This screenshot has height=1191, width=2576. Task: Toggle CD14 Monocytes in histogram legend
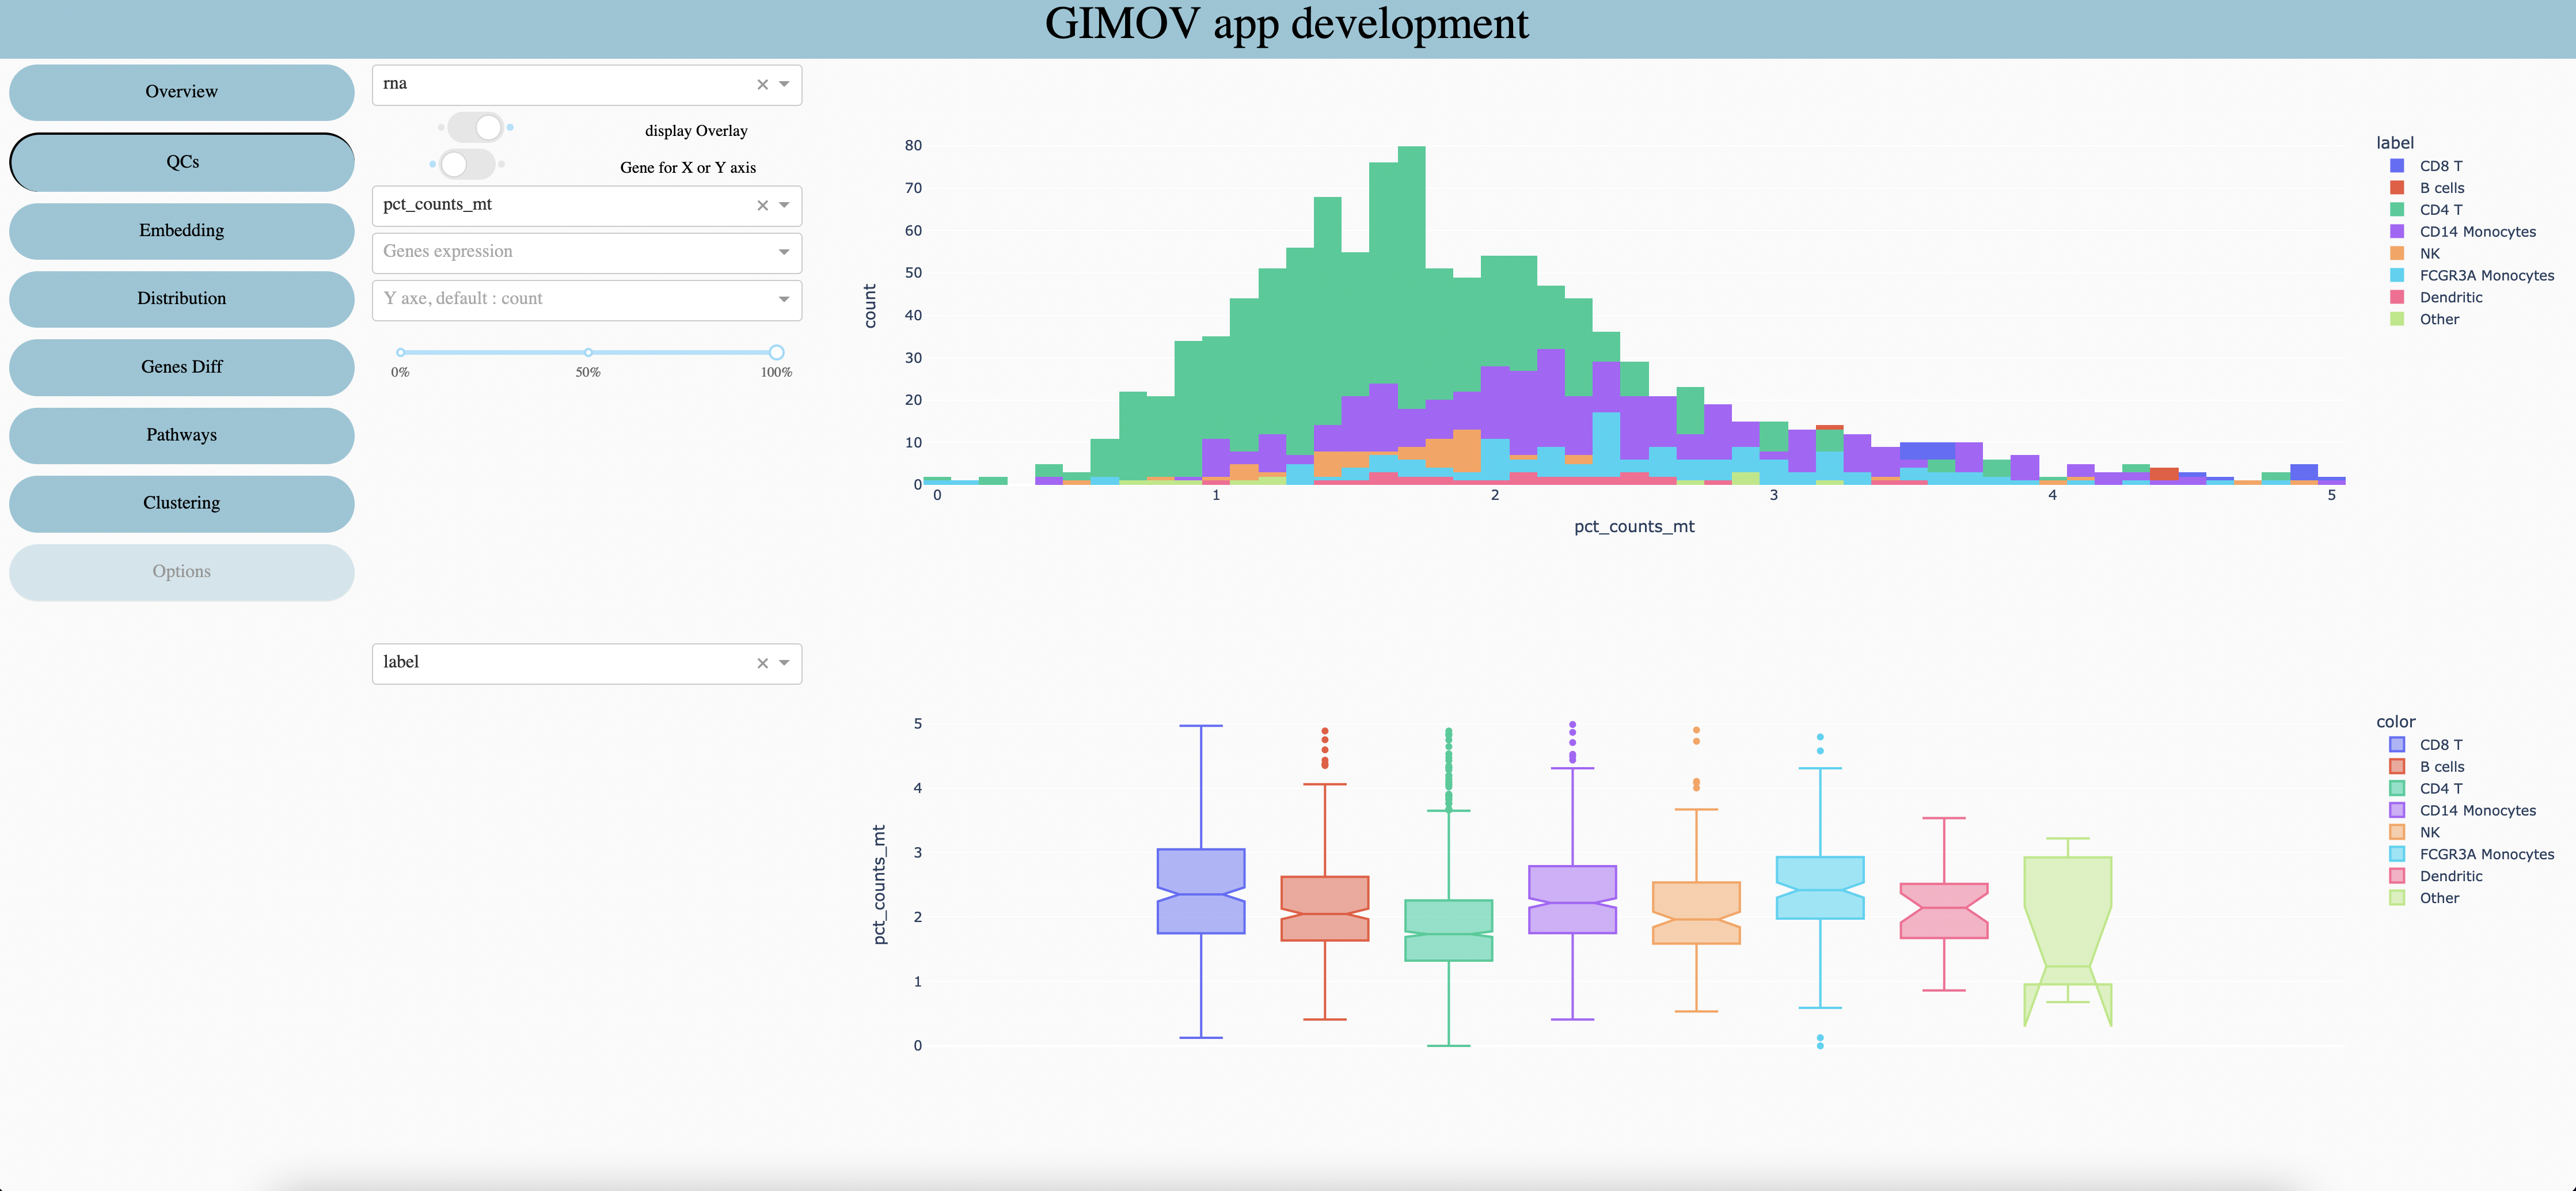[x=2464, y=232]
